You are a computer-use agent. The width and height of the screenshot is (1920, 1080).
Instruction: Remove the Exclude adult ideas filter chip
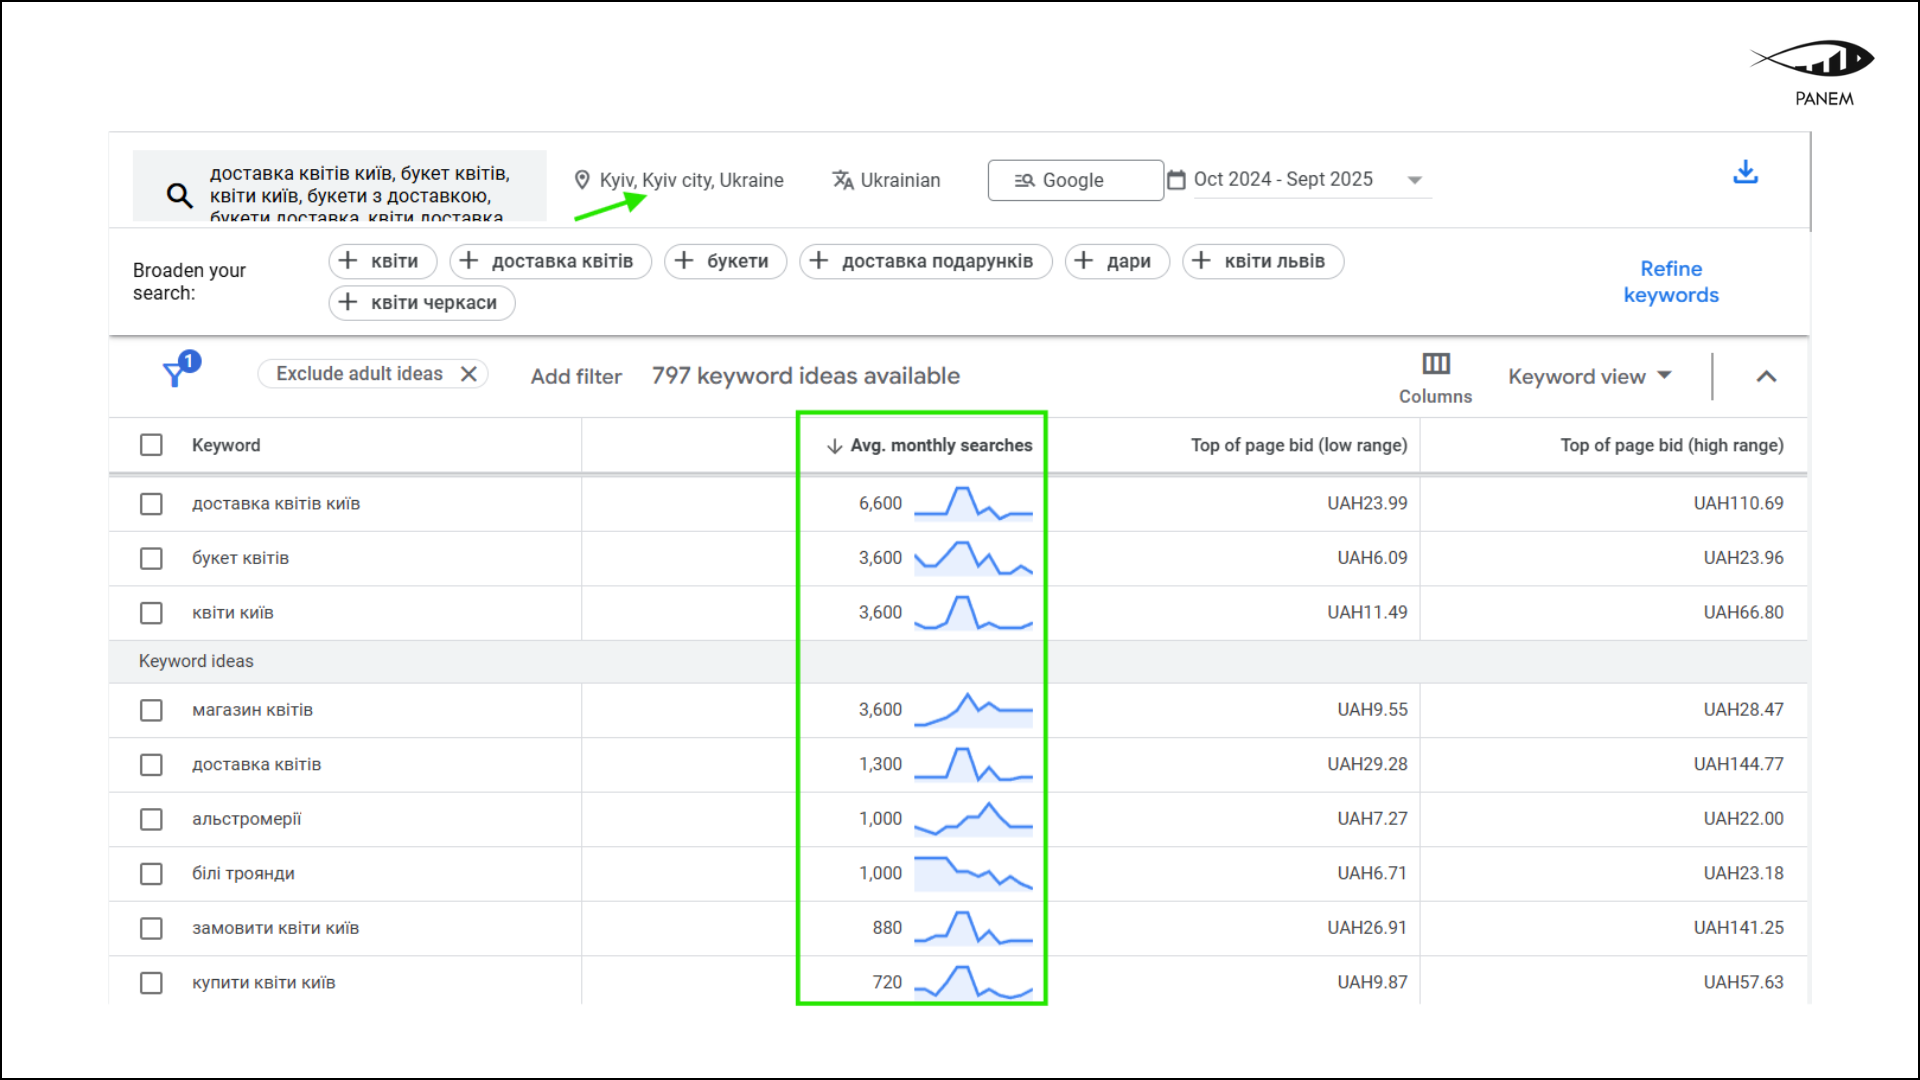pyautogui.click(x=469, y=373)
